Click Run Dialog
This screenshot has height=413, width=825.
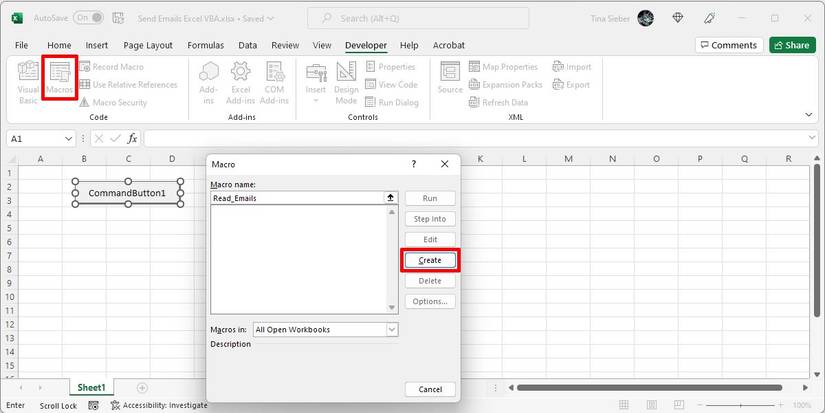[x=391, y=103]
